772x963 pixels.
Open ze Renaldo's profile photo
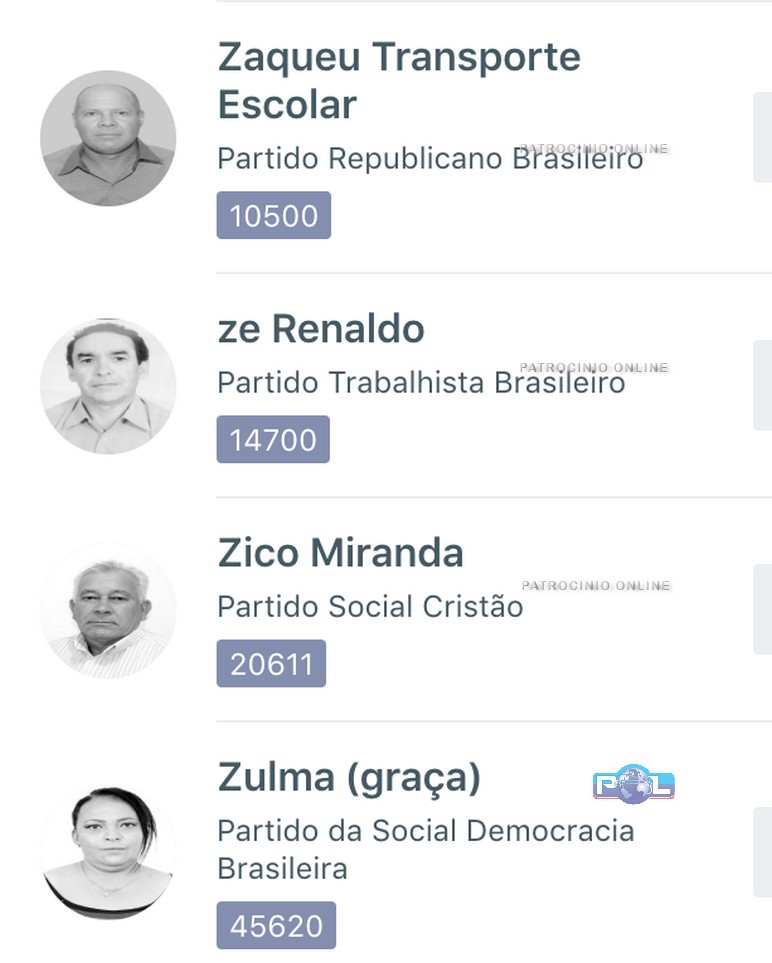[x=108, y=386]
